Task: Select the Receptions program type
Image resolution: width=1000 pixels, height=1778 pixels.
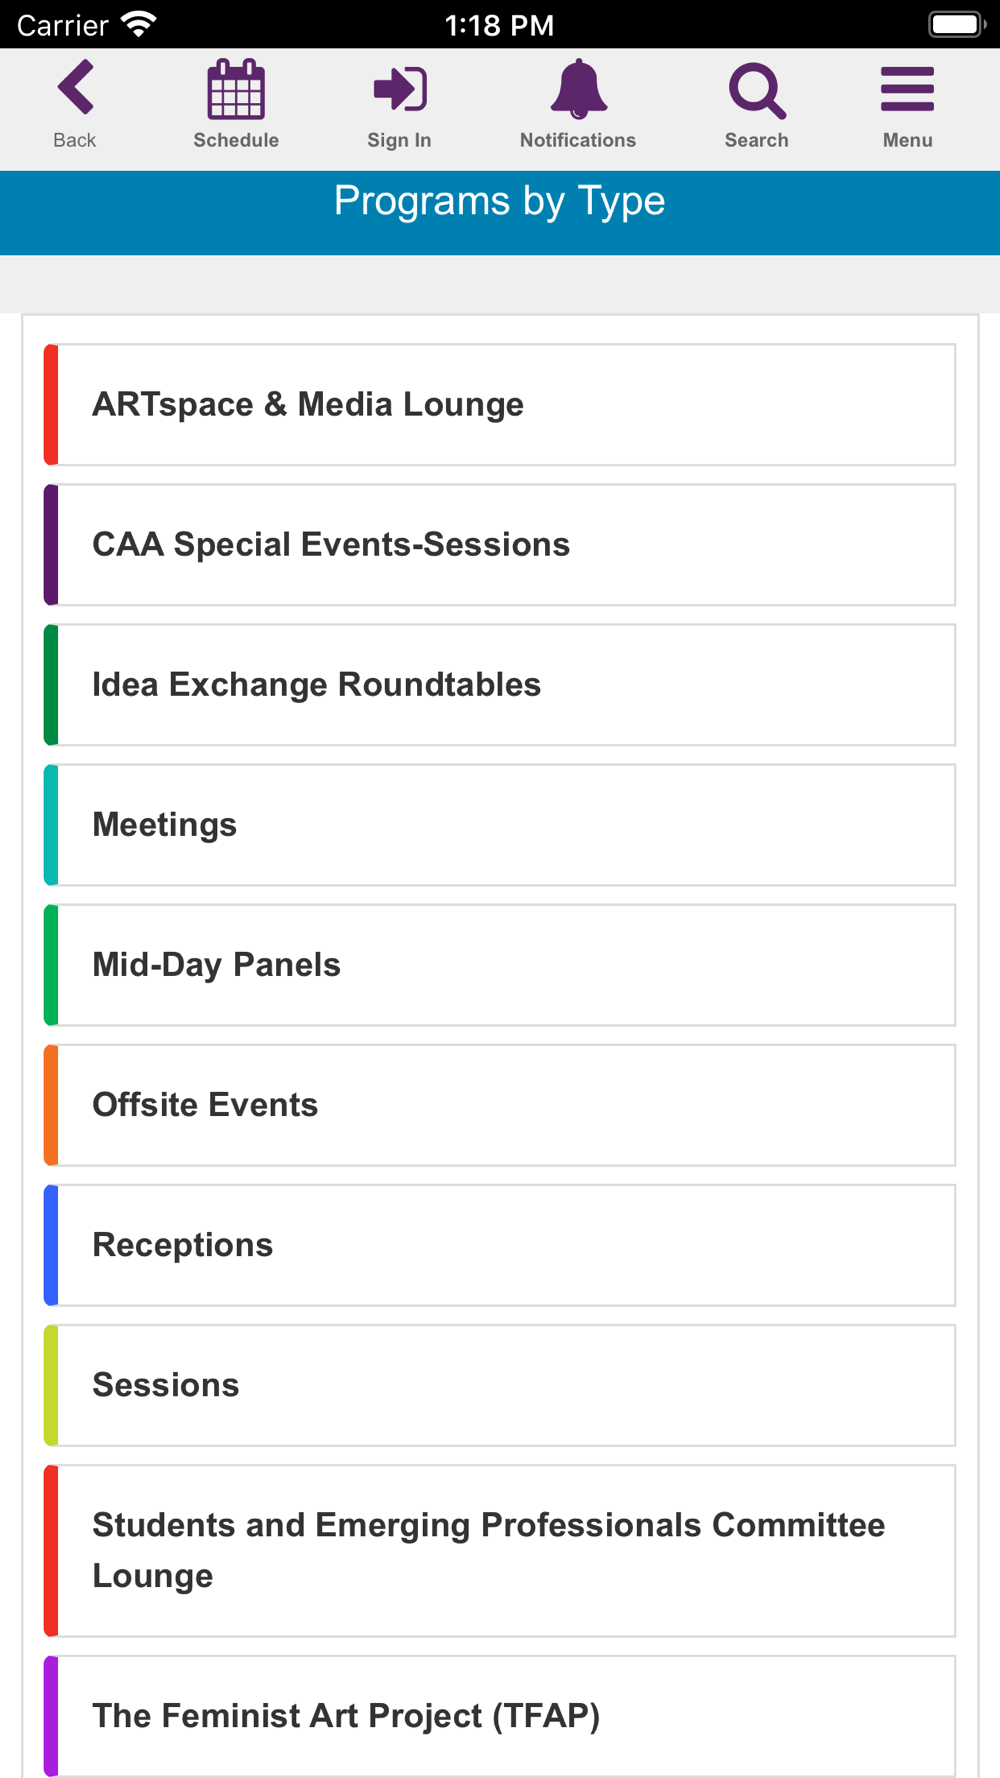Action: click(x=500, y=1245)
